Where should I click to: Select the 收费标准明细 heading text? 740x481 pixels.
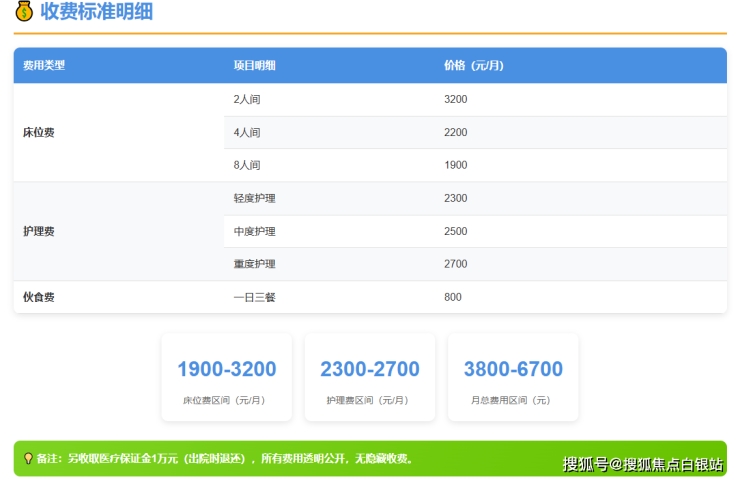click(96, 13)
